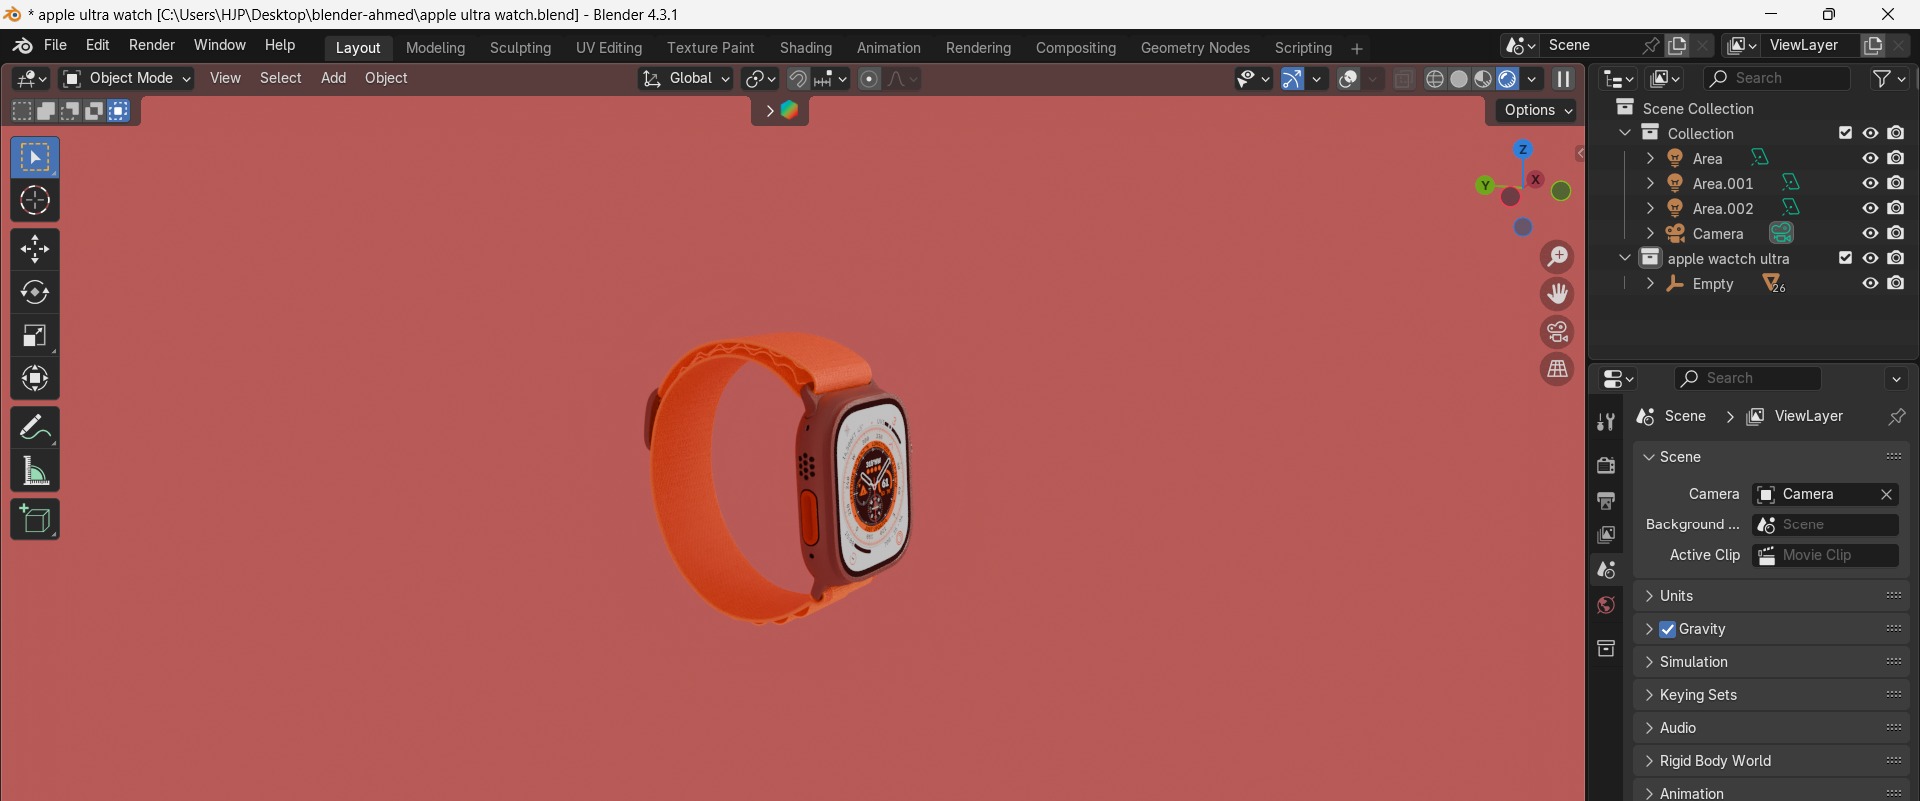Open the File menu
This screenshot has width=1920, height=801.
coord(56,46)
